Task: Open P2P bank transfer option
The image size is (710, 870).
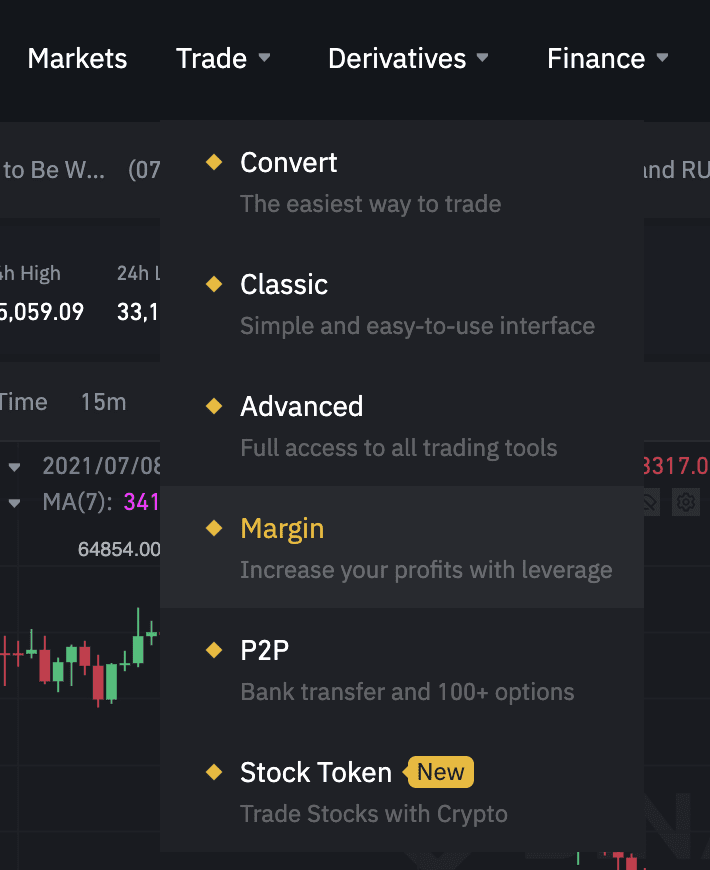Action: (x=402, y=669)
